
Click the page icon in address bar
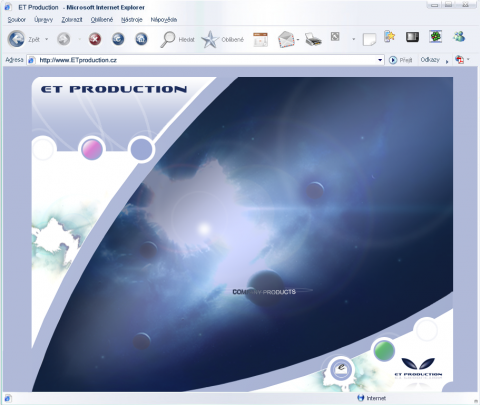pyautogui.click(x=32, y=60)
